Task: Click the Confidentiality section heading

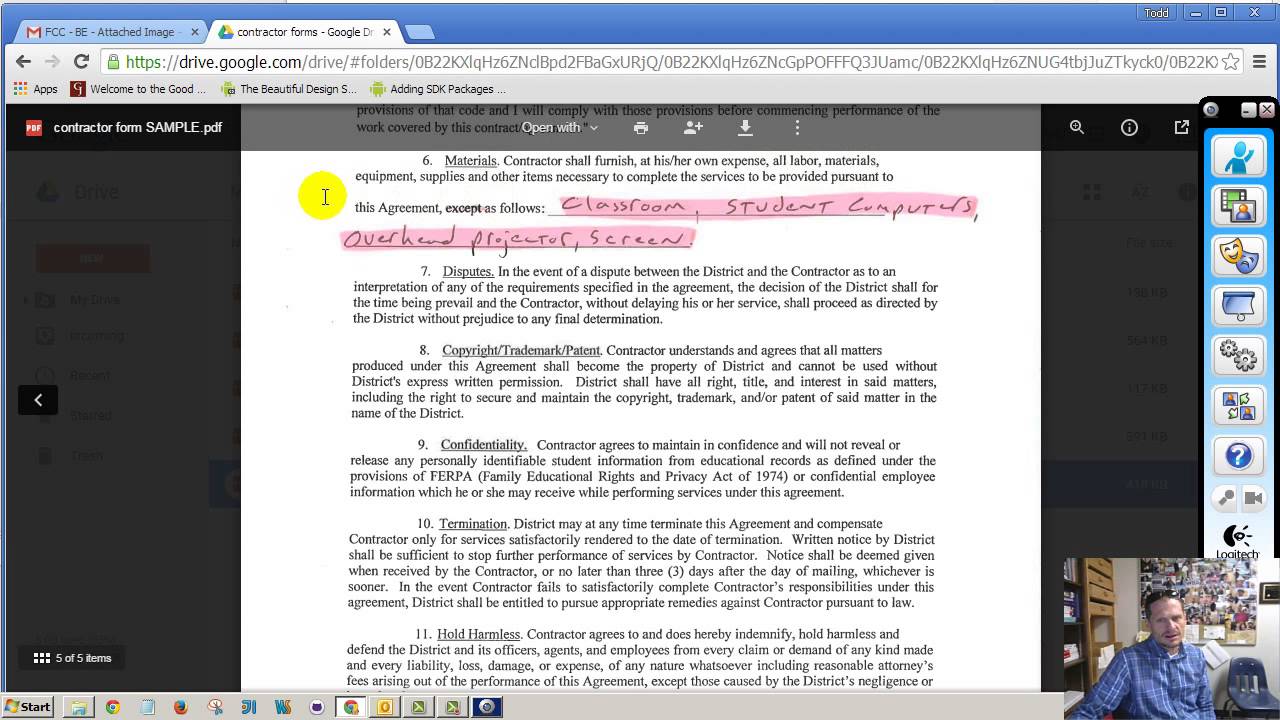Action: click(x=483, y=445)
